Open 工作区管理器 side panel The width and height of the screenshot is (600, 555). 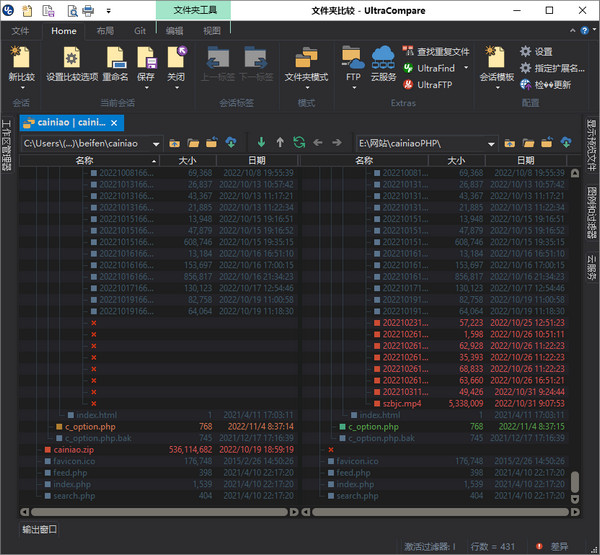7,145
